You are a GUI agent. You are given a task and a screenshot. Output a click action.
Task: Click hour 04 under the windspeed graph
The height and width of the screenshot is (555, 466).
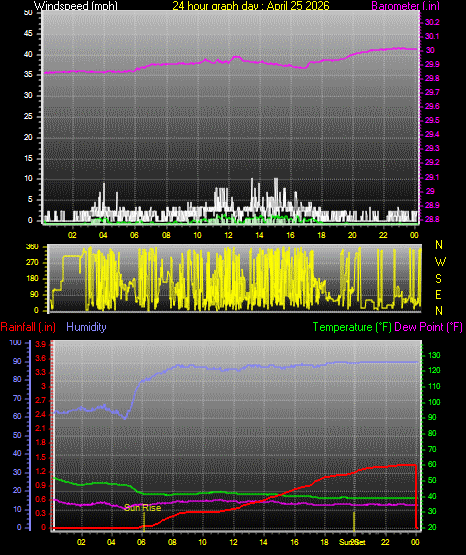(x=103, y=235)
